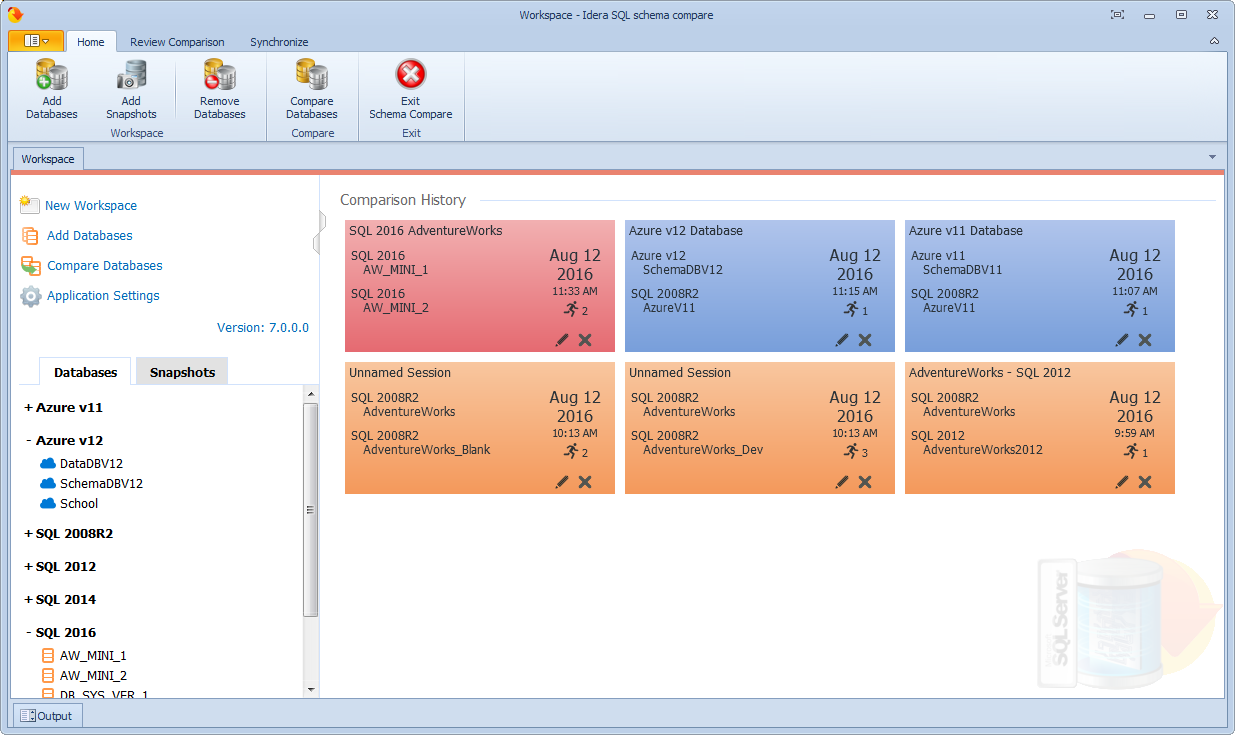Viewport: 1235px width, 735px height.
Task: Delete the Azure v12 Database session card
Action: point(865,340)
